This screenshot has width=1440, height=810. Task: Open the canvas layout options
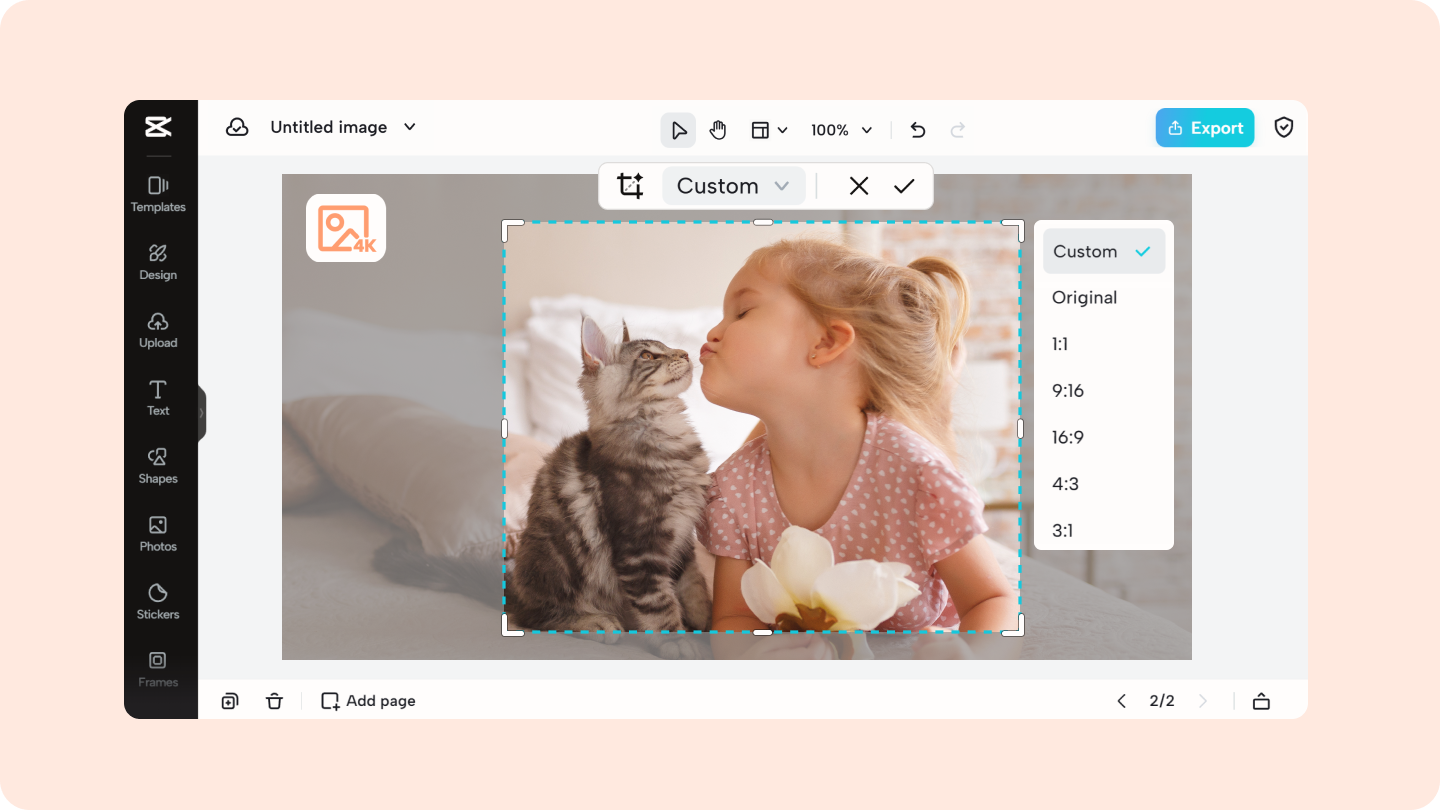click(x=769, y=130)
